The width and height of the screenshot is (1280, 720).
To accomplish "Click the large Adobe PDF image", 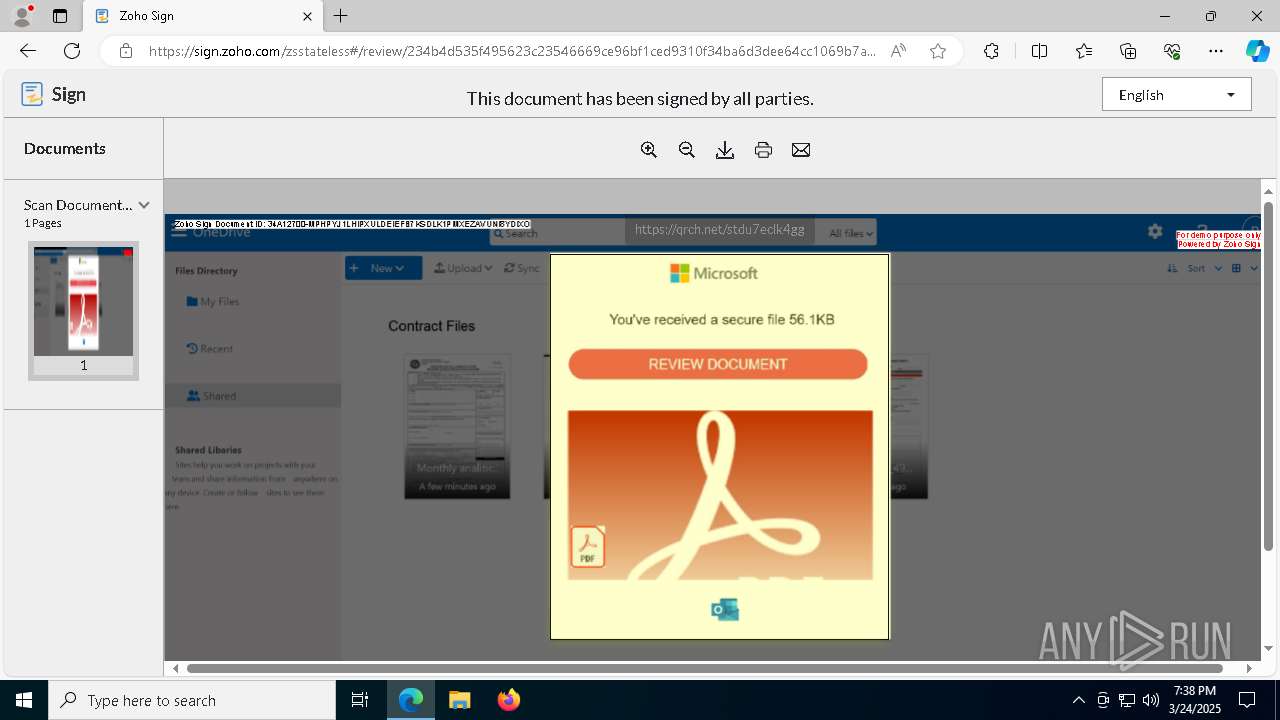I will tap(720, 495).
